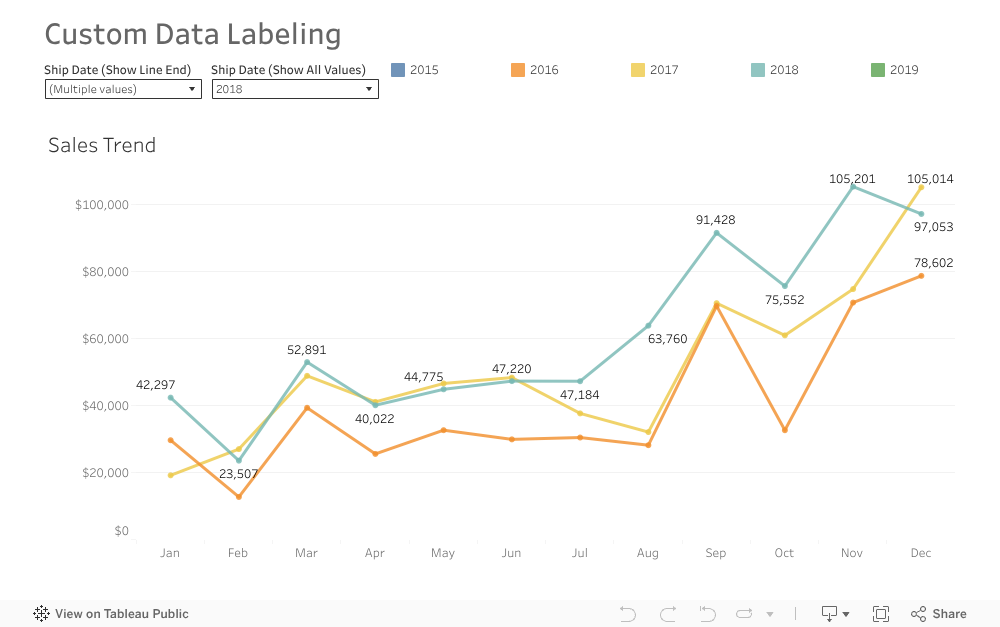This screenshot has width=1000, height=627.
Task: Click the 2017 yellow color swatch
Action: tap(638, 70)
